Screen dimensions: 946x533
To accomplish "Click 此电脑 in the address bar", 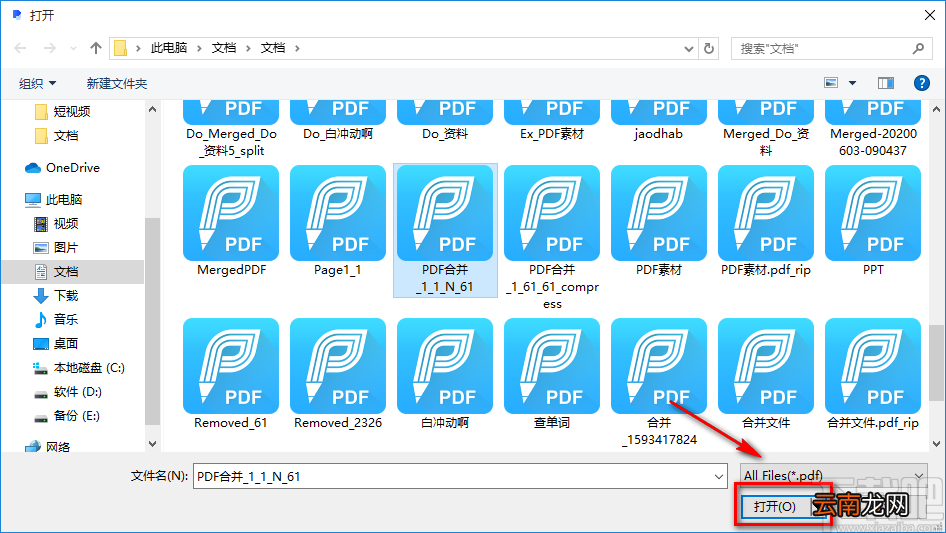I will [x=168, y=48].
